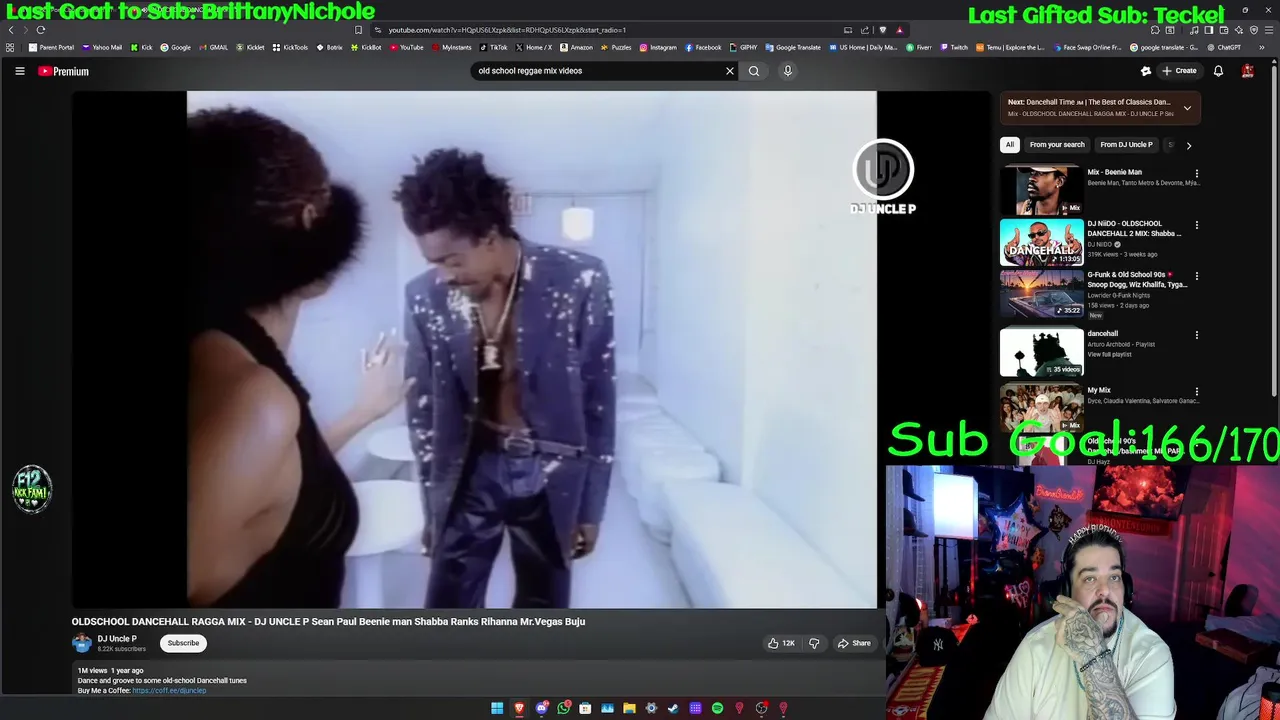Open Discord from taskbar

click(541, 708)
